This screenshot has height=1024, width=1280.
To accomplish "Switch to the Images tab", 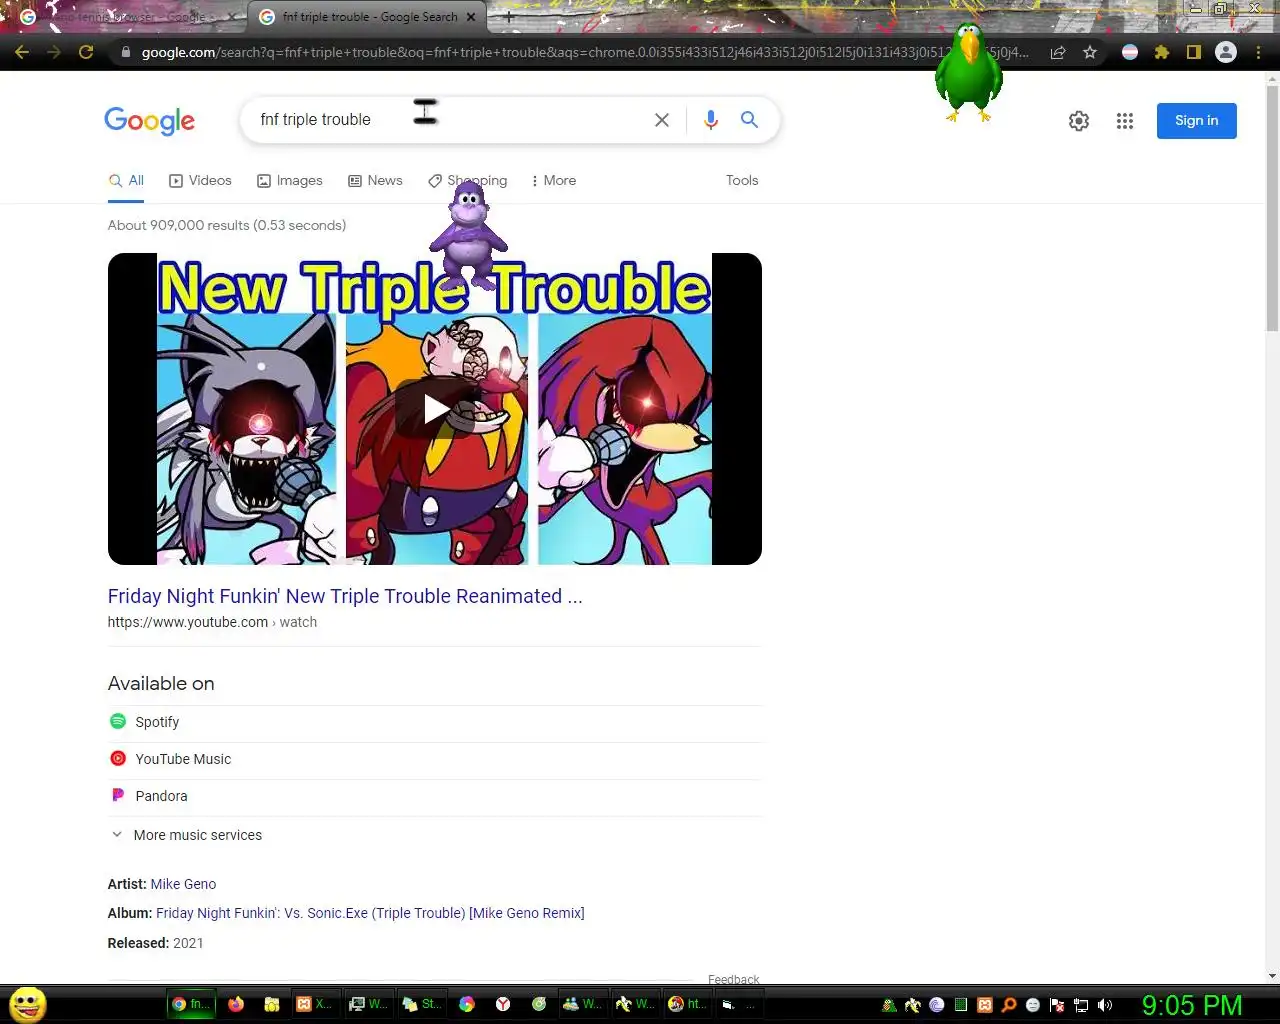I will click(290, 181).
